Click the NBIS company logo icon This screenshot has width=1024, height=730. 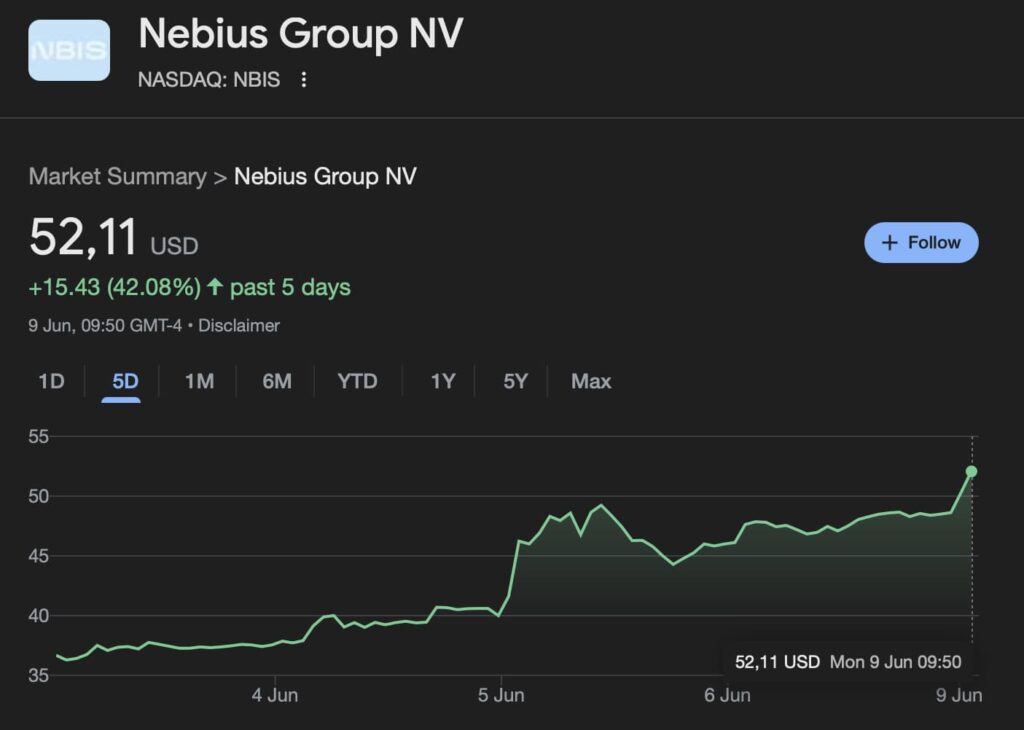pyautogui.click(x=69, y=50)
